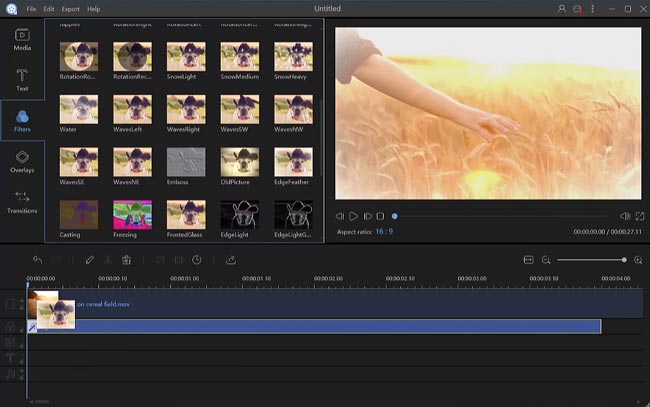Select the round RotationRo... filter thumbnail
650x407 pixels.
[x=79, y=56]
